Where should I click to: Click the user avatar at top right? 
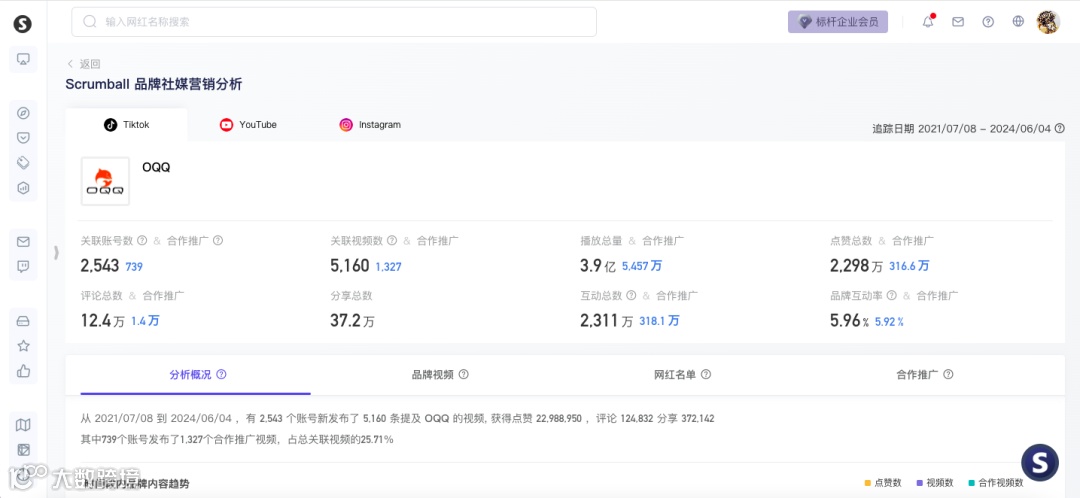pos(1048,22)
